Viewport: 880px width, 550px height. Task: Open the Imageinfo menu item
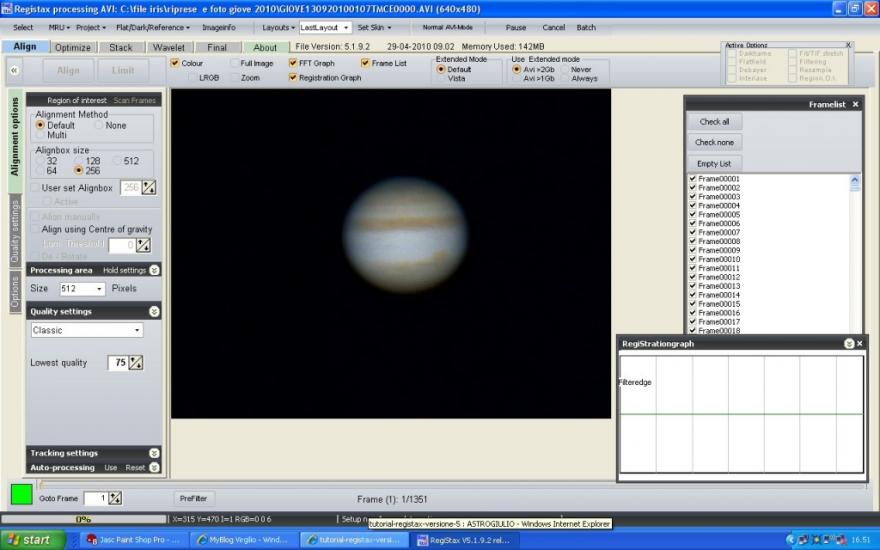[219, 28]
